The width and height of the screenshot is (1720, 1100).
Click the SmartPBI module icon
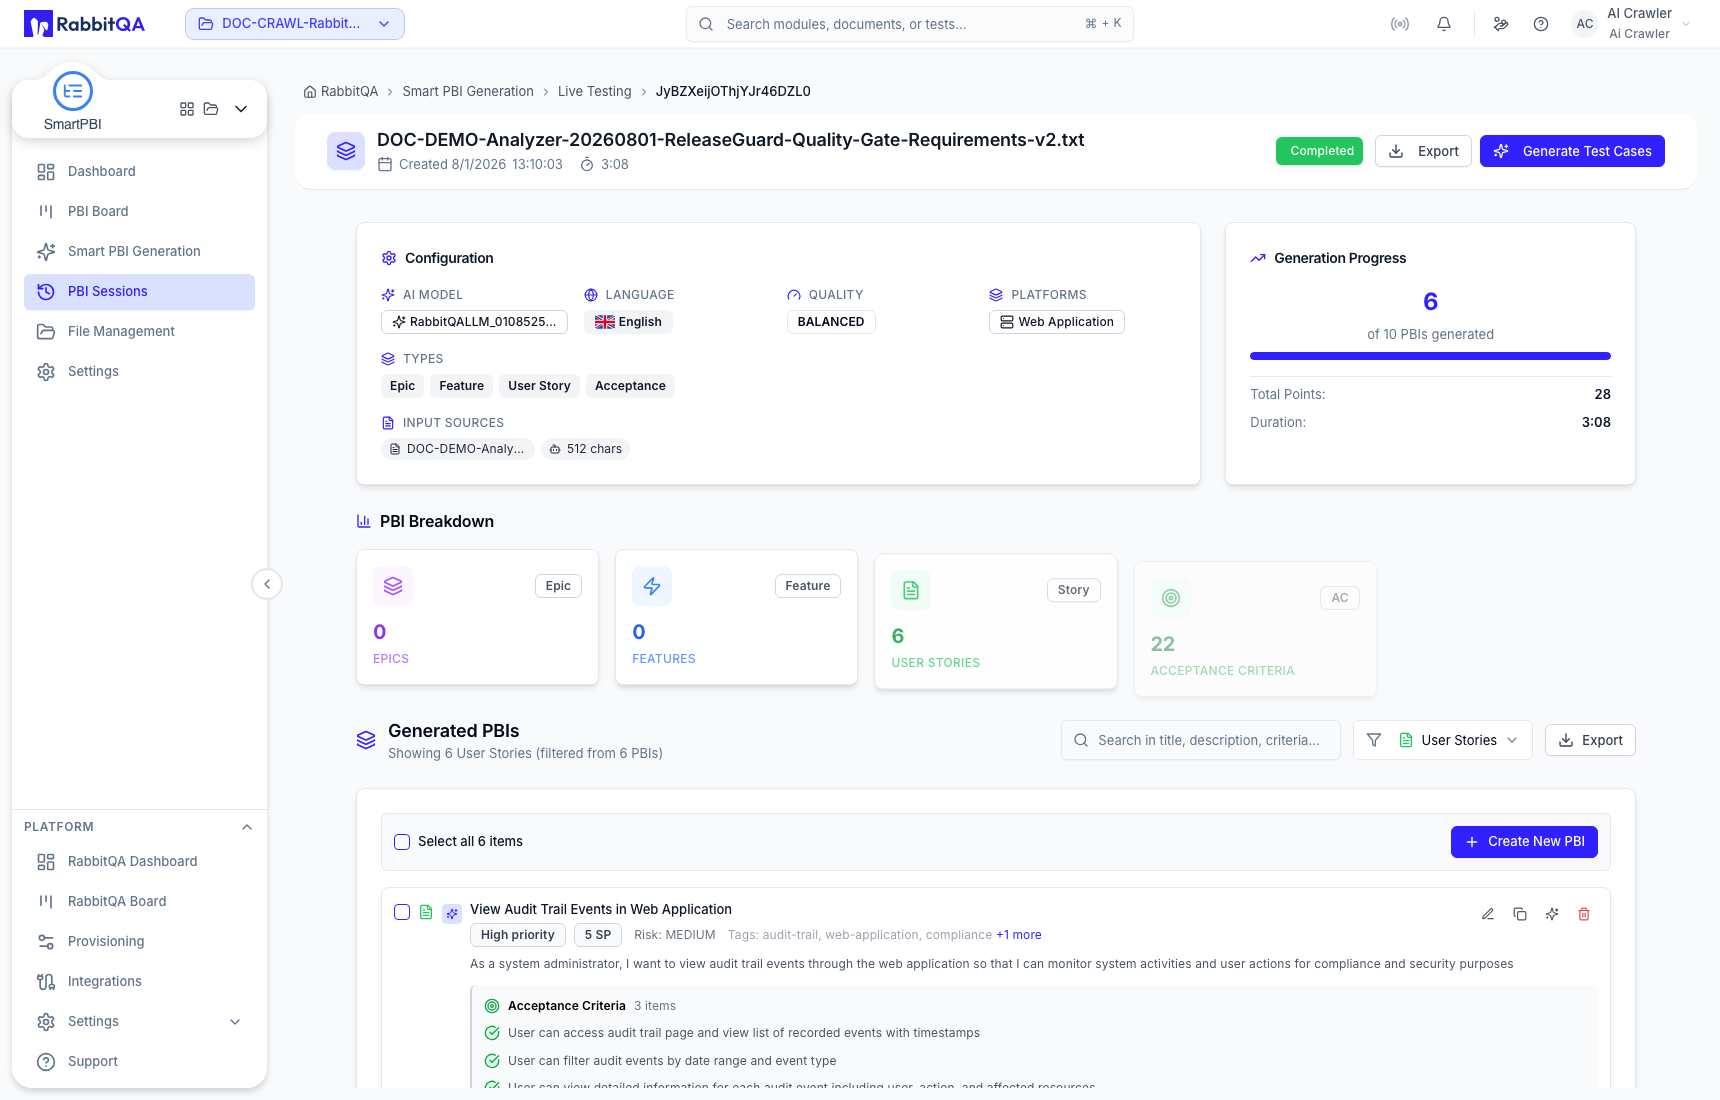[x=73, y=91]
